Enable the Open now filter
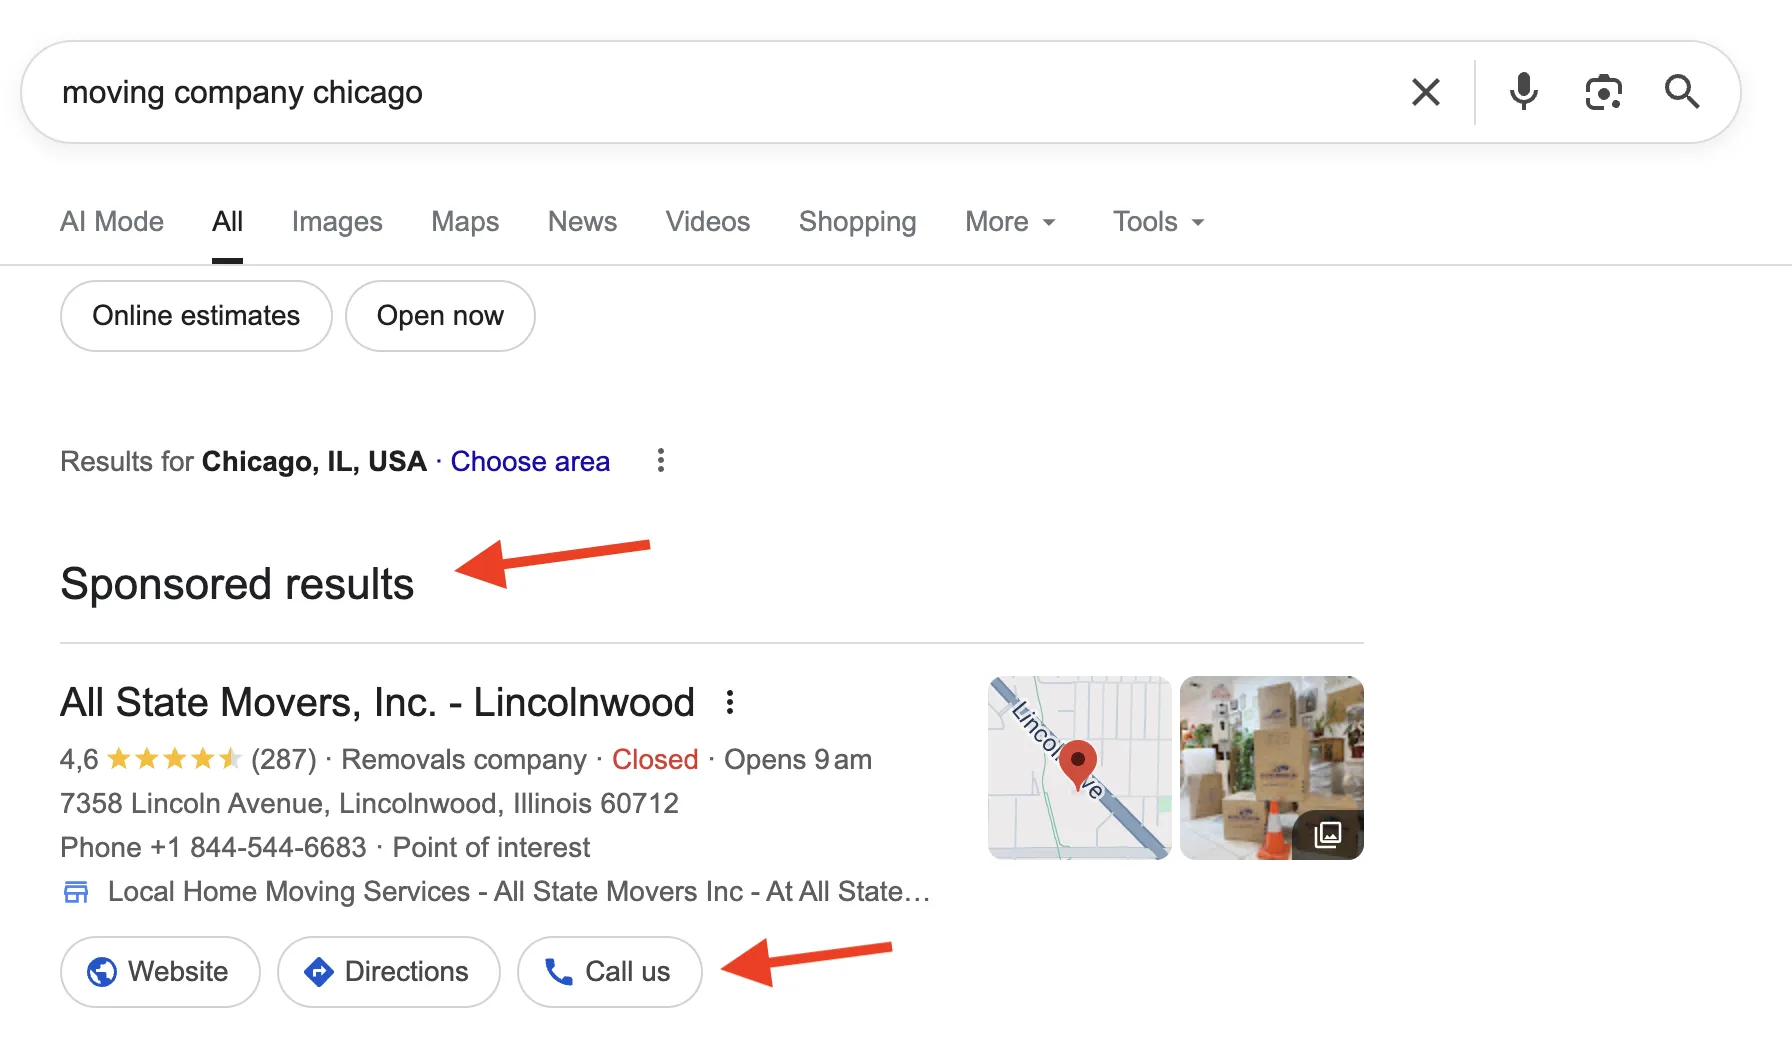 click(x=440, y=315)
